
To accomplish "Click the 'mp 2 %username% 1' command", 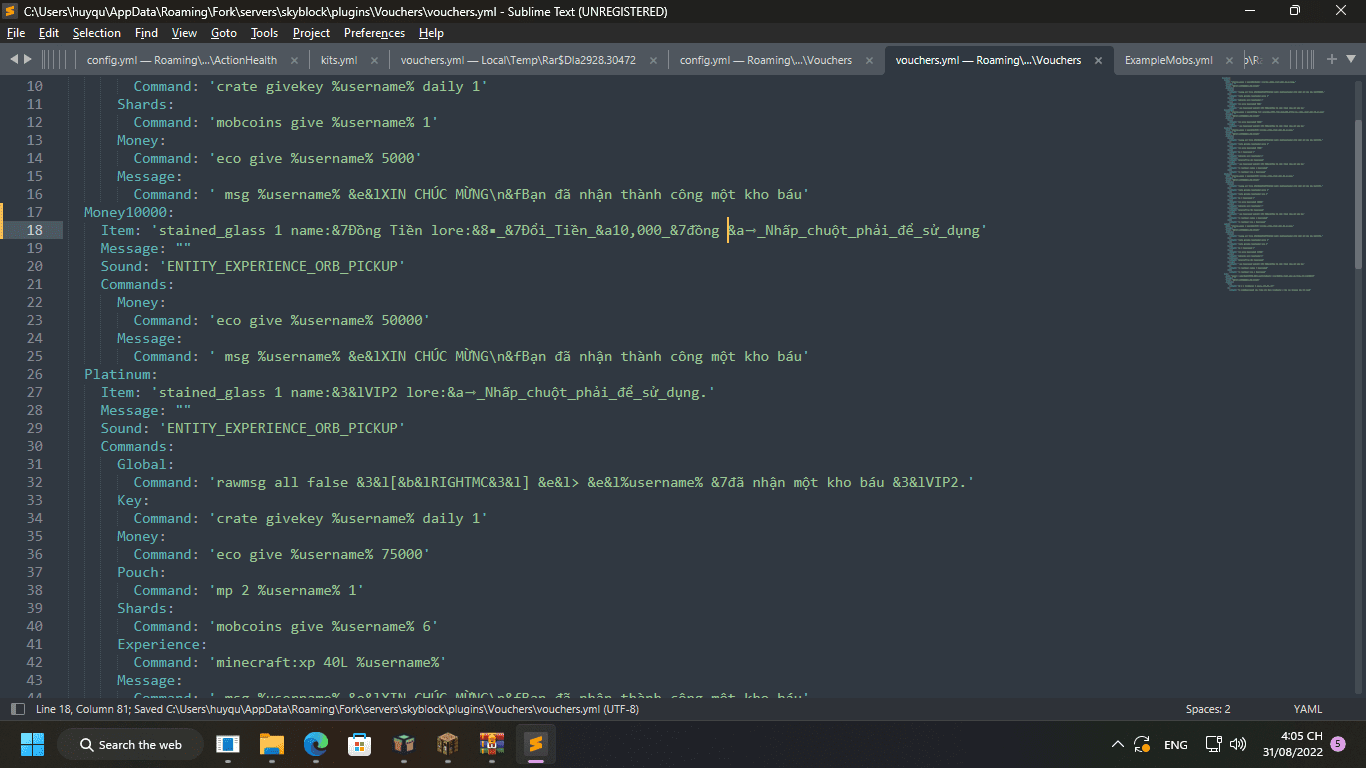I will pyautogui.click(x=286, y=590).
